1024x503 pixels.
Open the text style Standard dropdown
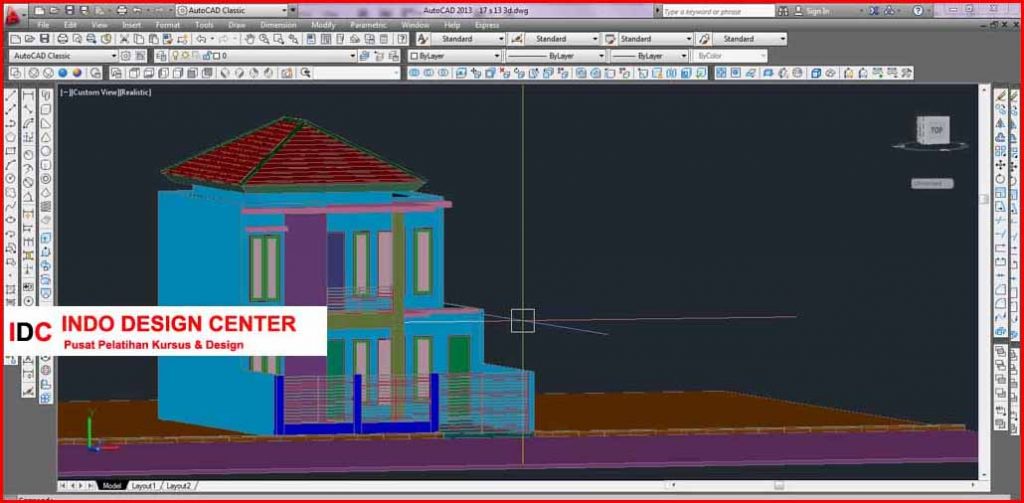click(468, 39)
